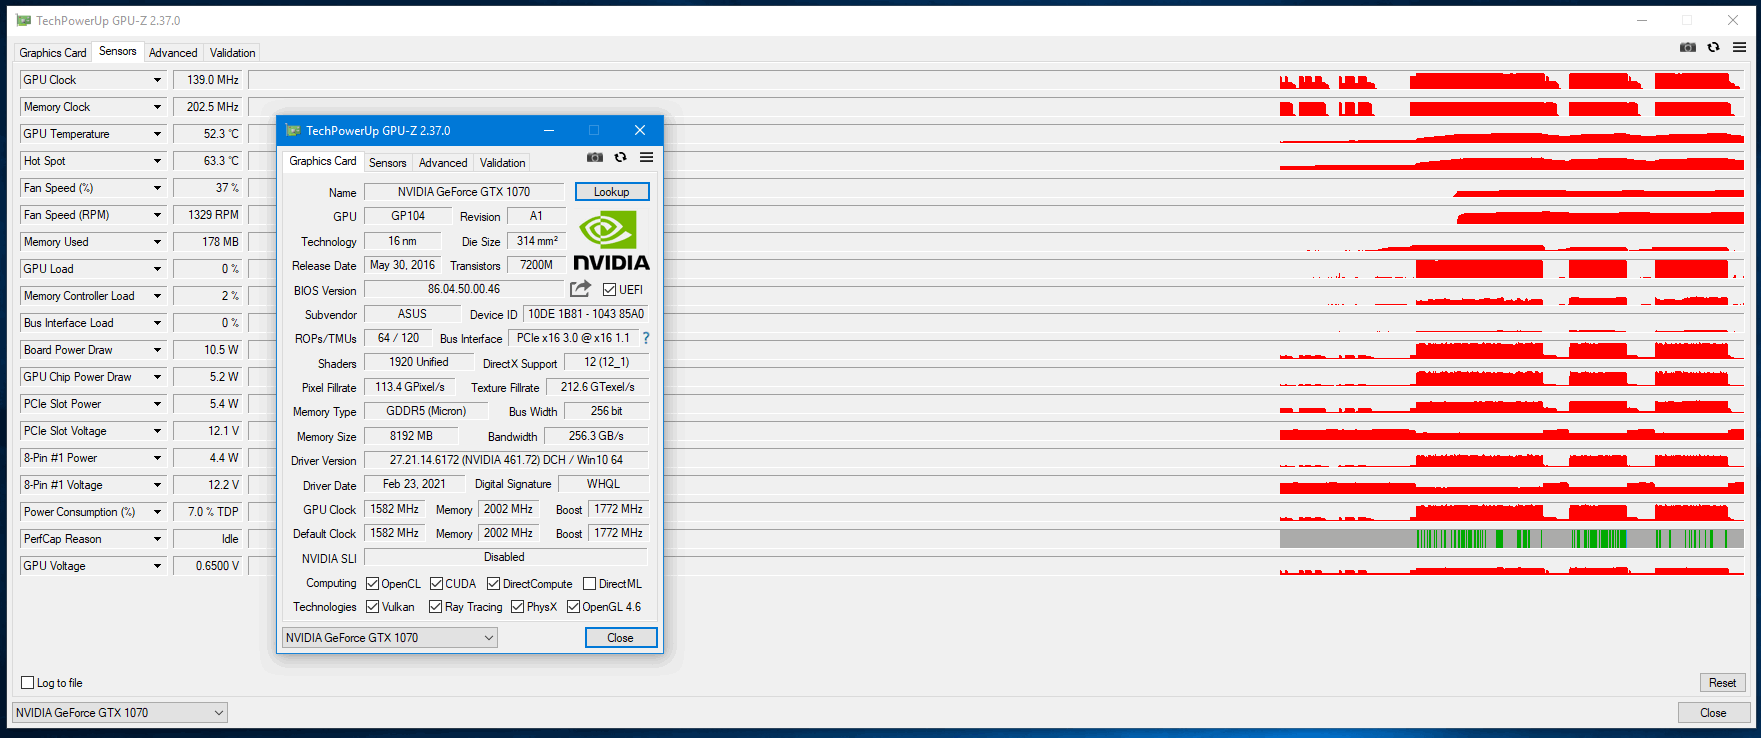Screen dimensions: 1761x738
Task: Click the Memory Type value GDDR5 (Micron)
Action: [426, 411]
